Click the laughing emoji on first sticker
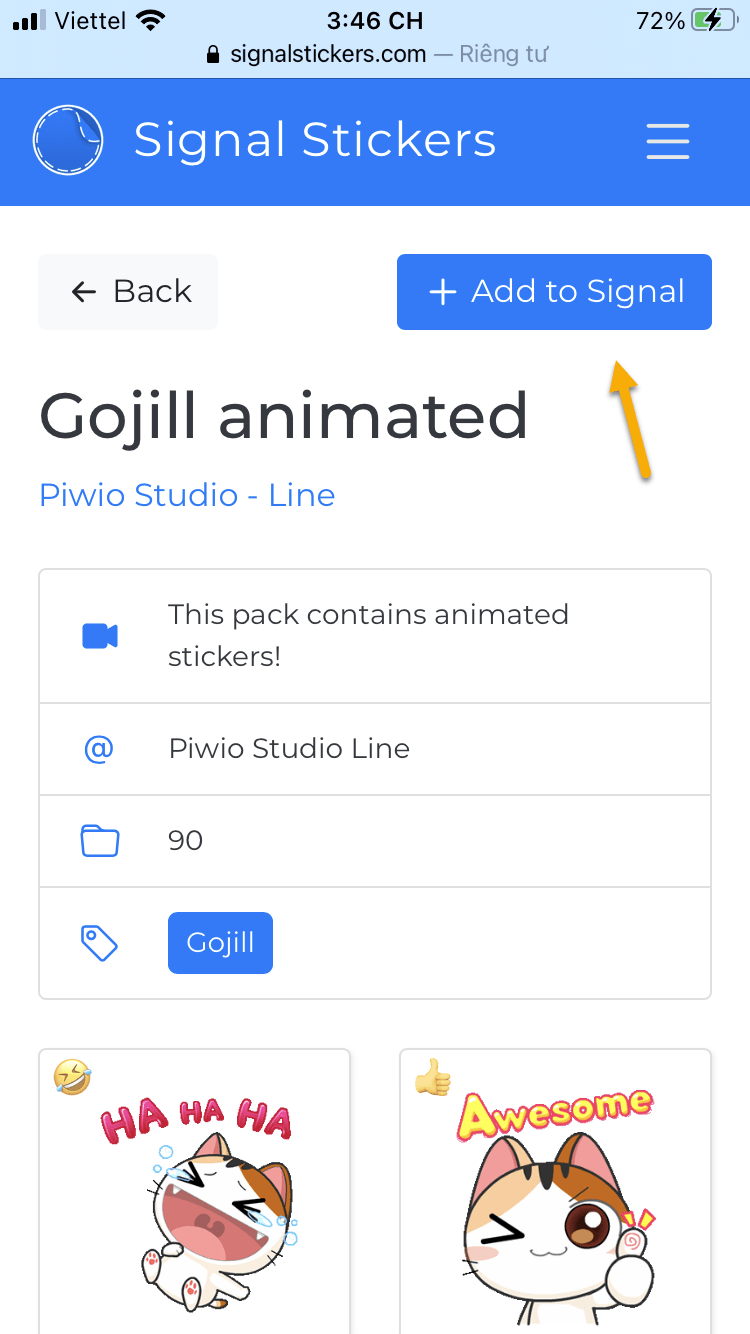The image size is (750, 1334). [x=73, y=1077]
